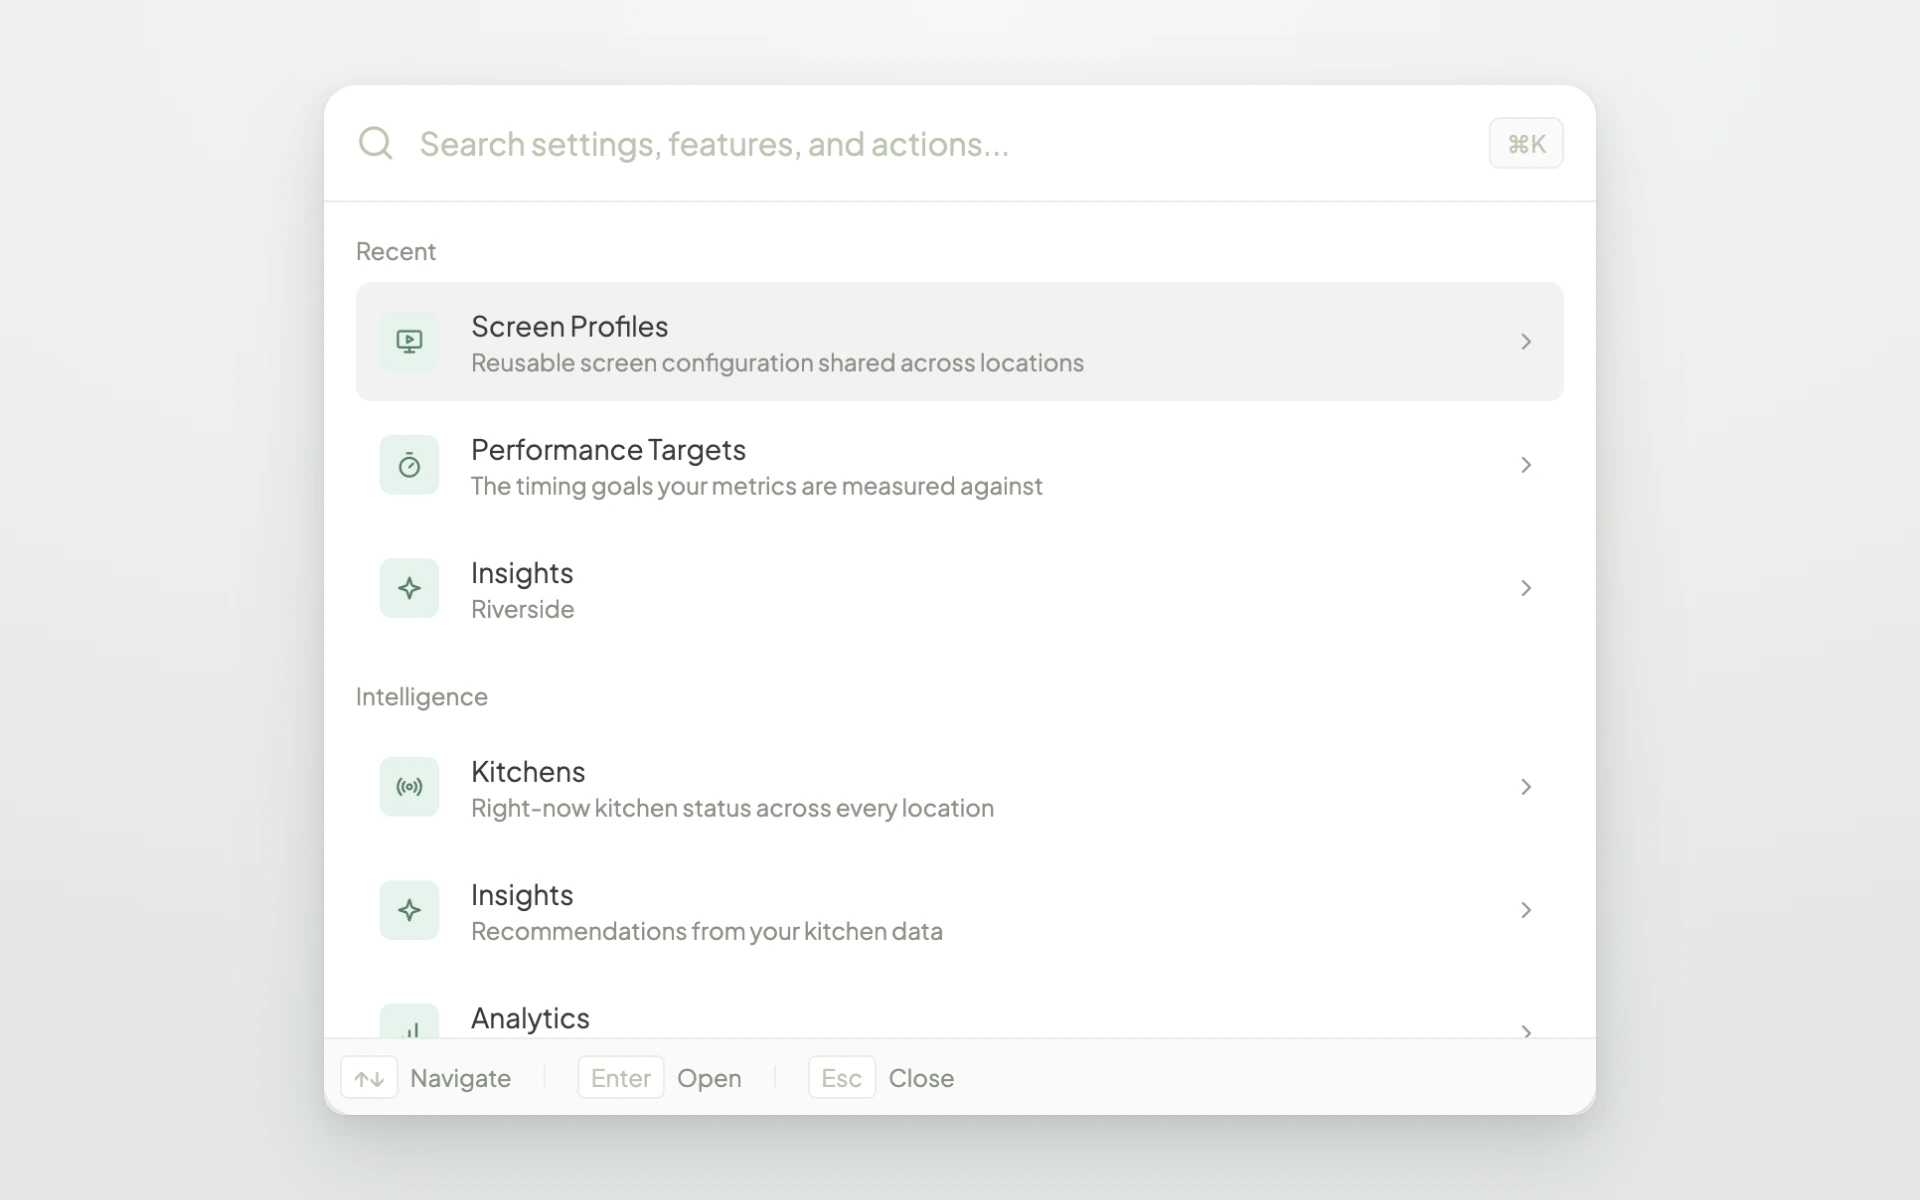The height and width of the screenshot is (1200, 1920).
Task: Click 'Right-now kitchen status across every location'
Action: pos(732,808)
